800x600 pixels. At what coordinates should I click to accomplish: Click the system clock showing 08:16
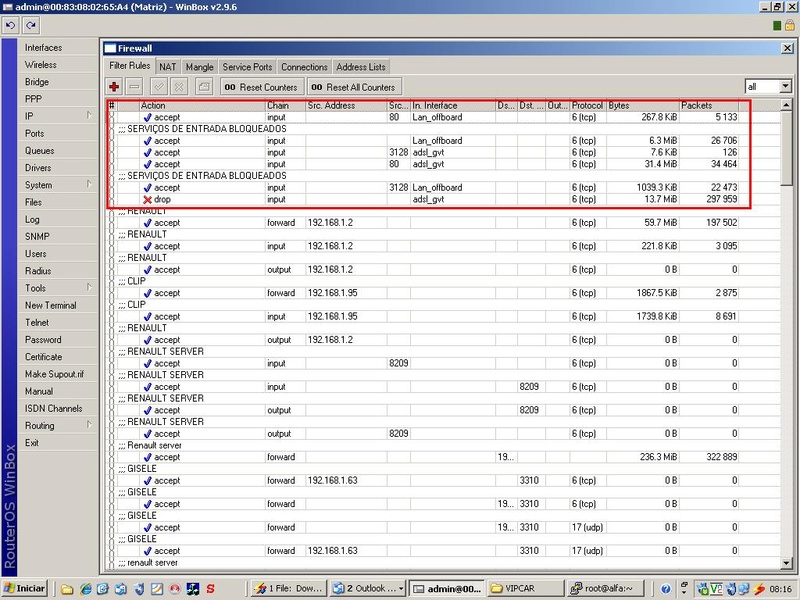click(781, 589)
